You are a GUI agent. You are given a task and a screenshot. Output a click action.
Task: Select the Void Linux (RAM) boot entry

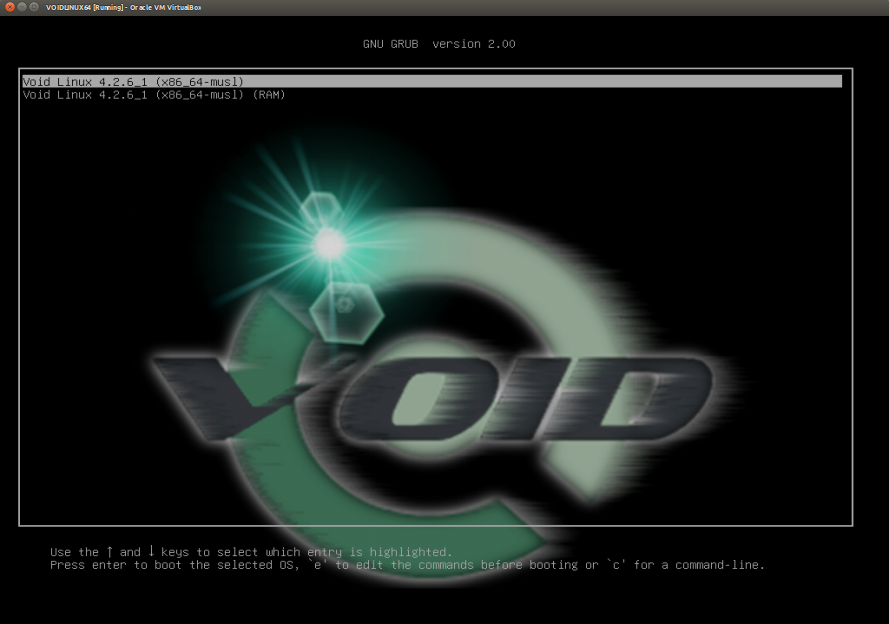click(154, 95)
